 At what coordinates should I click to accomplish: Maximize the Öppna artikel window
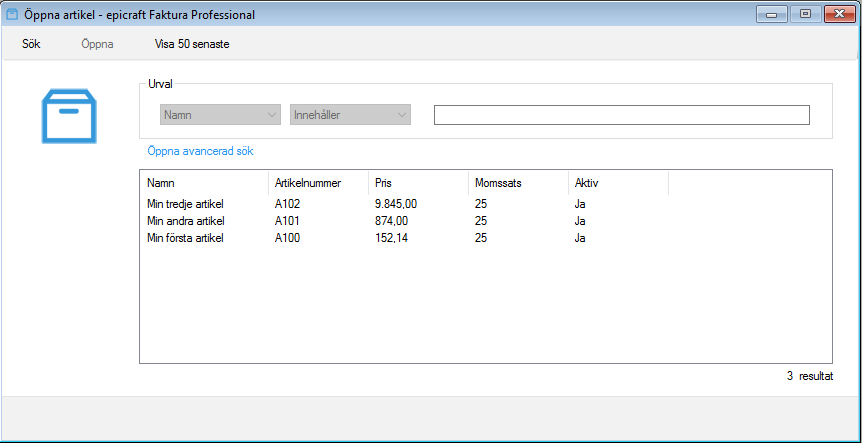(805, 14)
